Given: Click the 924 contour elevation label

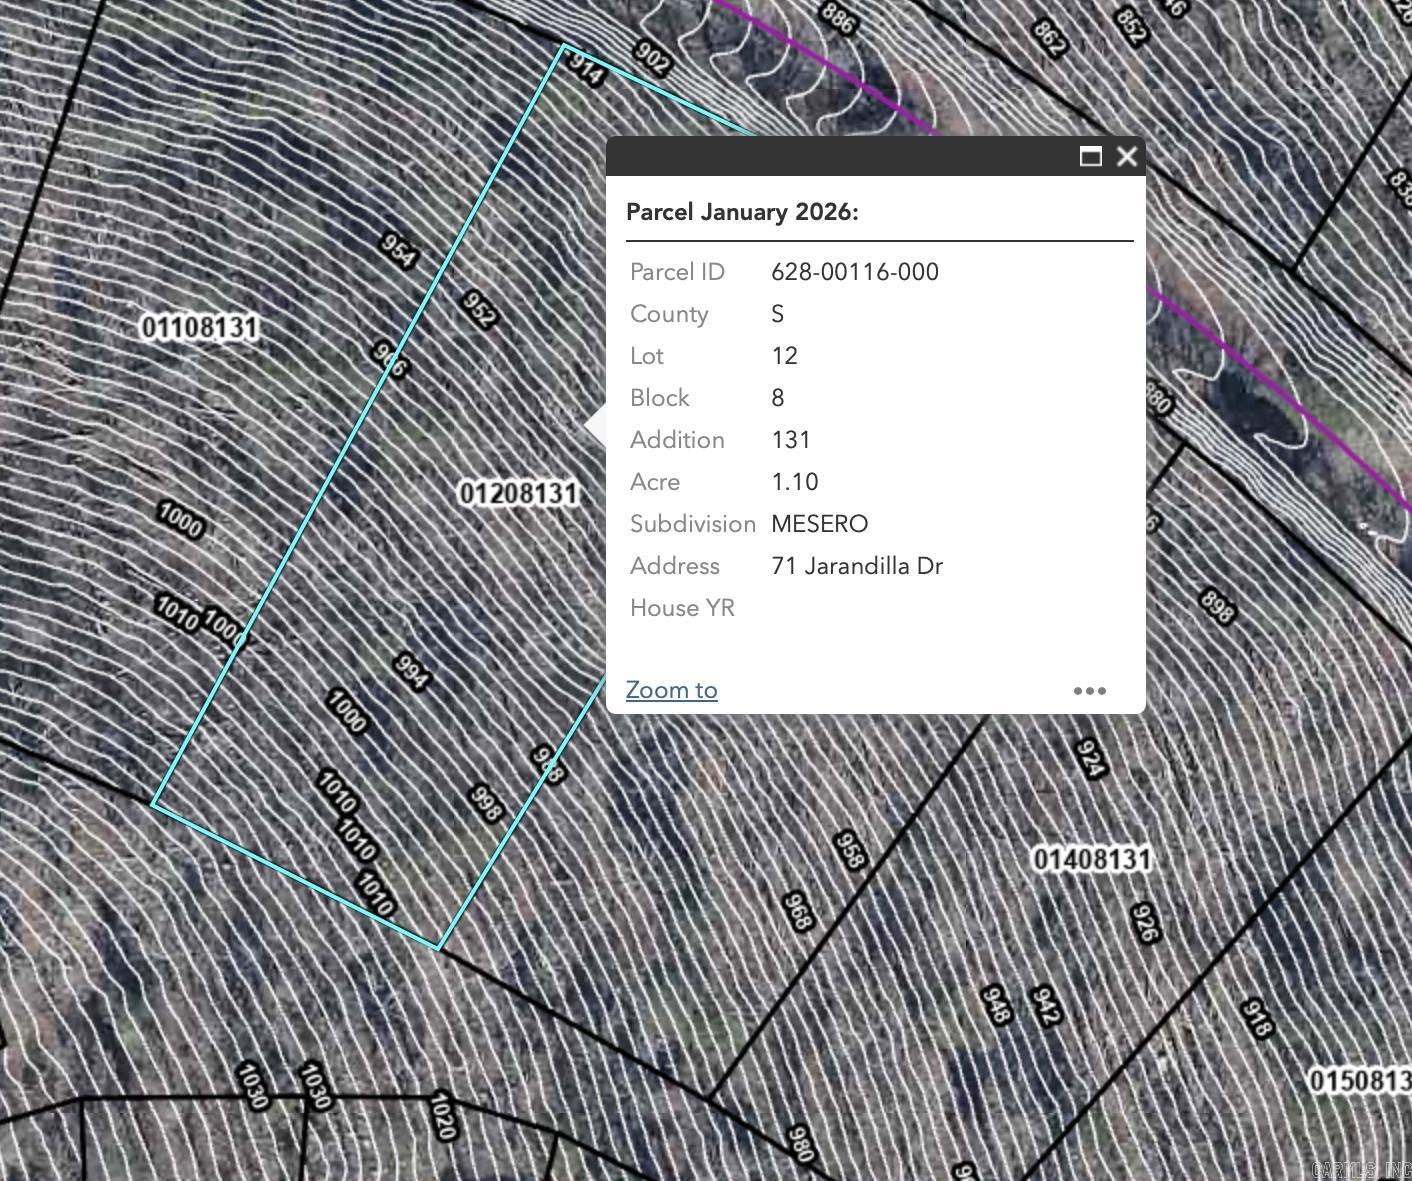Looking at the screenshot, I should point(1091,758).
